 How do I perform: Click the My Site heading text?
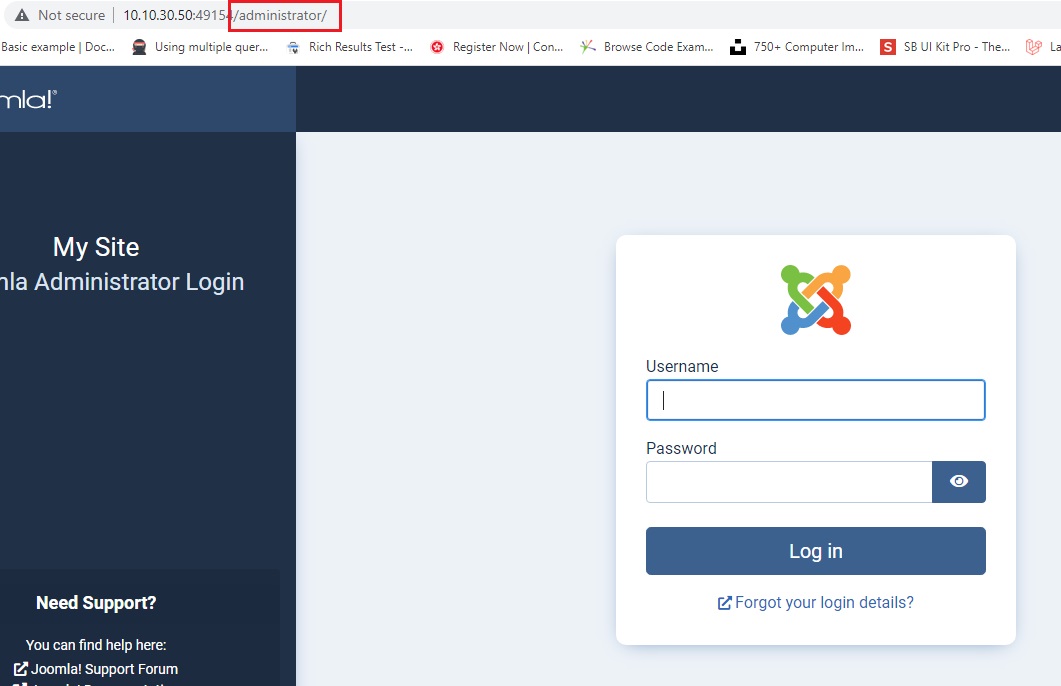(96, 247)
